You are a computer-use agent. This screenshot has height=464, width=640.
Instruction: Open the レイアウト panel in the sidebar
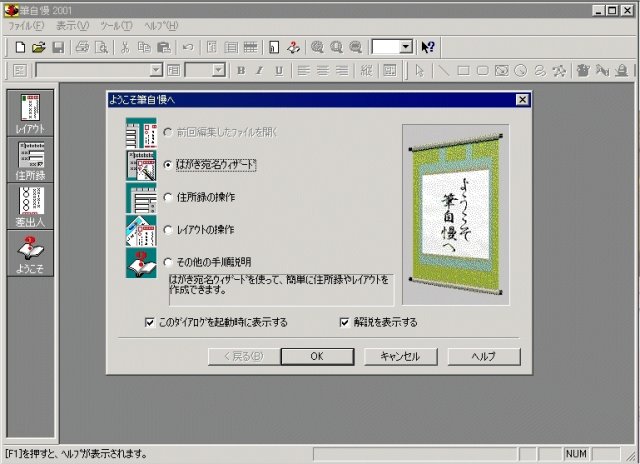30,113
